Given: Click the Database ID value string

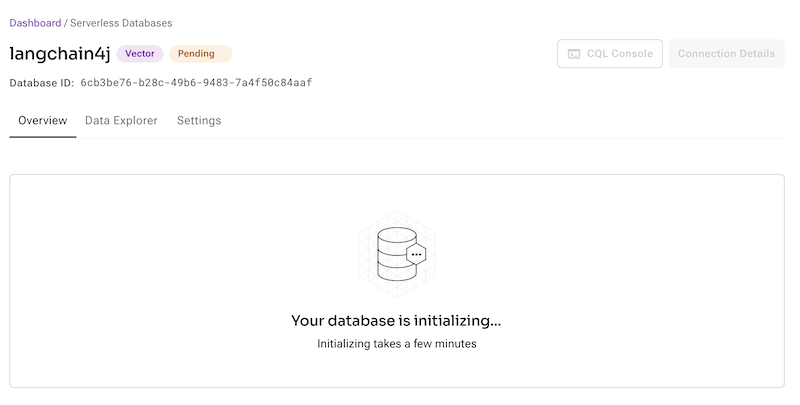Looking at the screenshot, I should coord(196,83).
